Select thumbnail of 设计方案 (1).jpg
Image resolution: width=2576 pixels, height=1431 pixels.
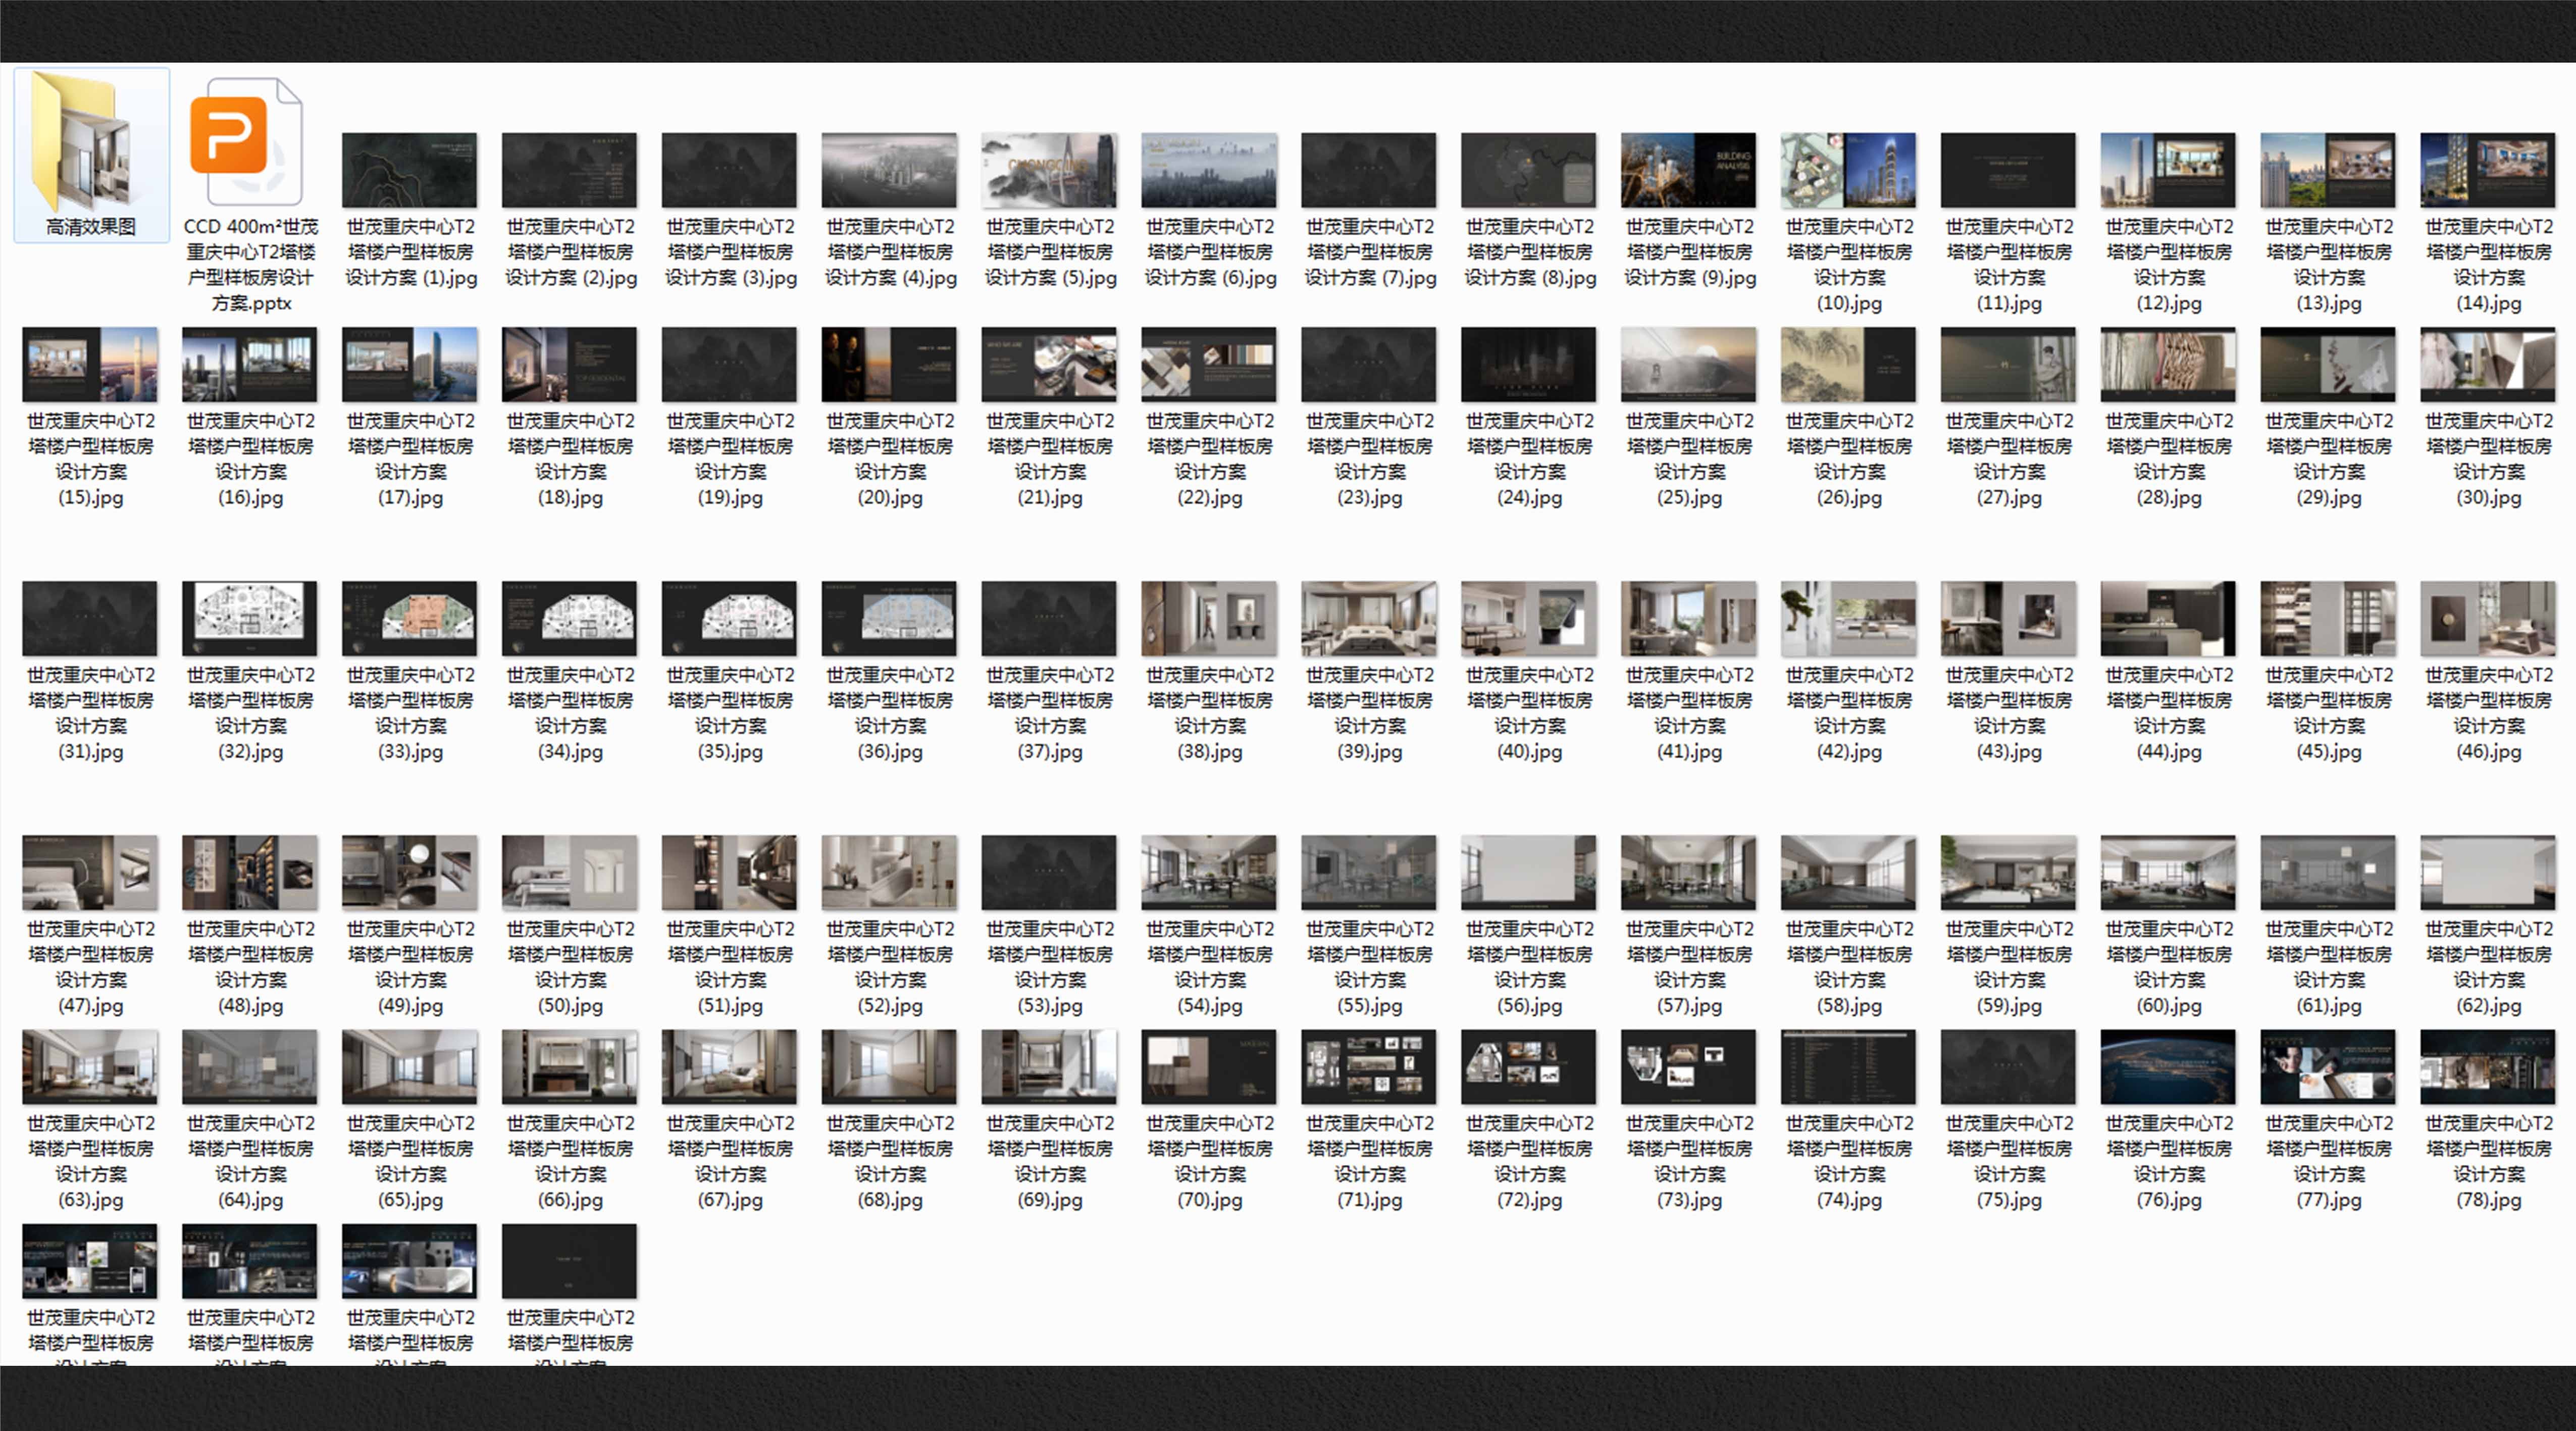[409, 170]
